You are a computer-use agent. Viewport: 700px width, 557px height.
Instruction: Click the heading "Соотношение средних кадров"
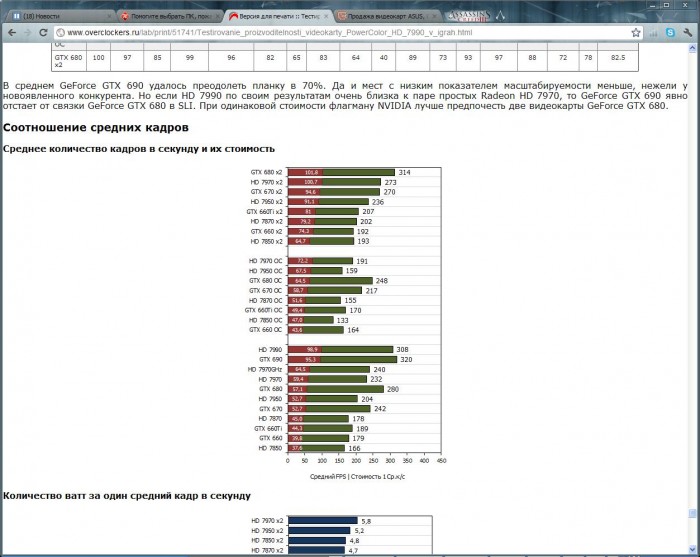pos(96,128)
